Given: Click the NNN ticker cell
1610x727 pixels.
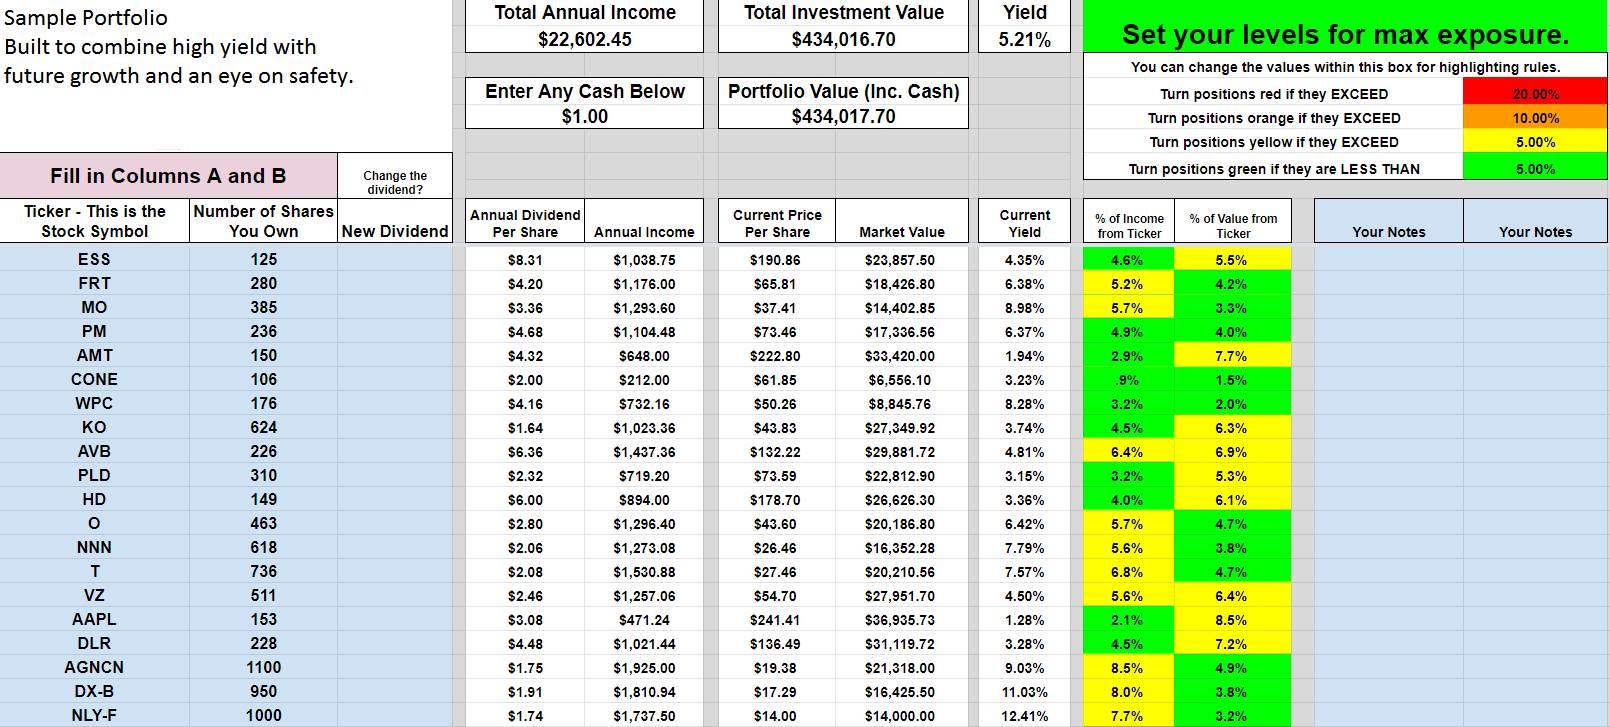Looking at the screenshot, I should [x=94, y=547].
